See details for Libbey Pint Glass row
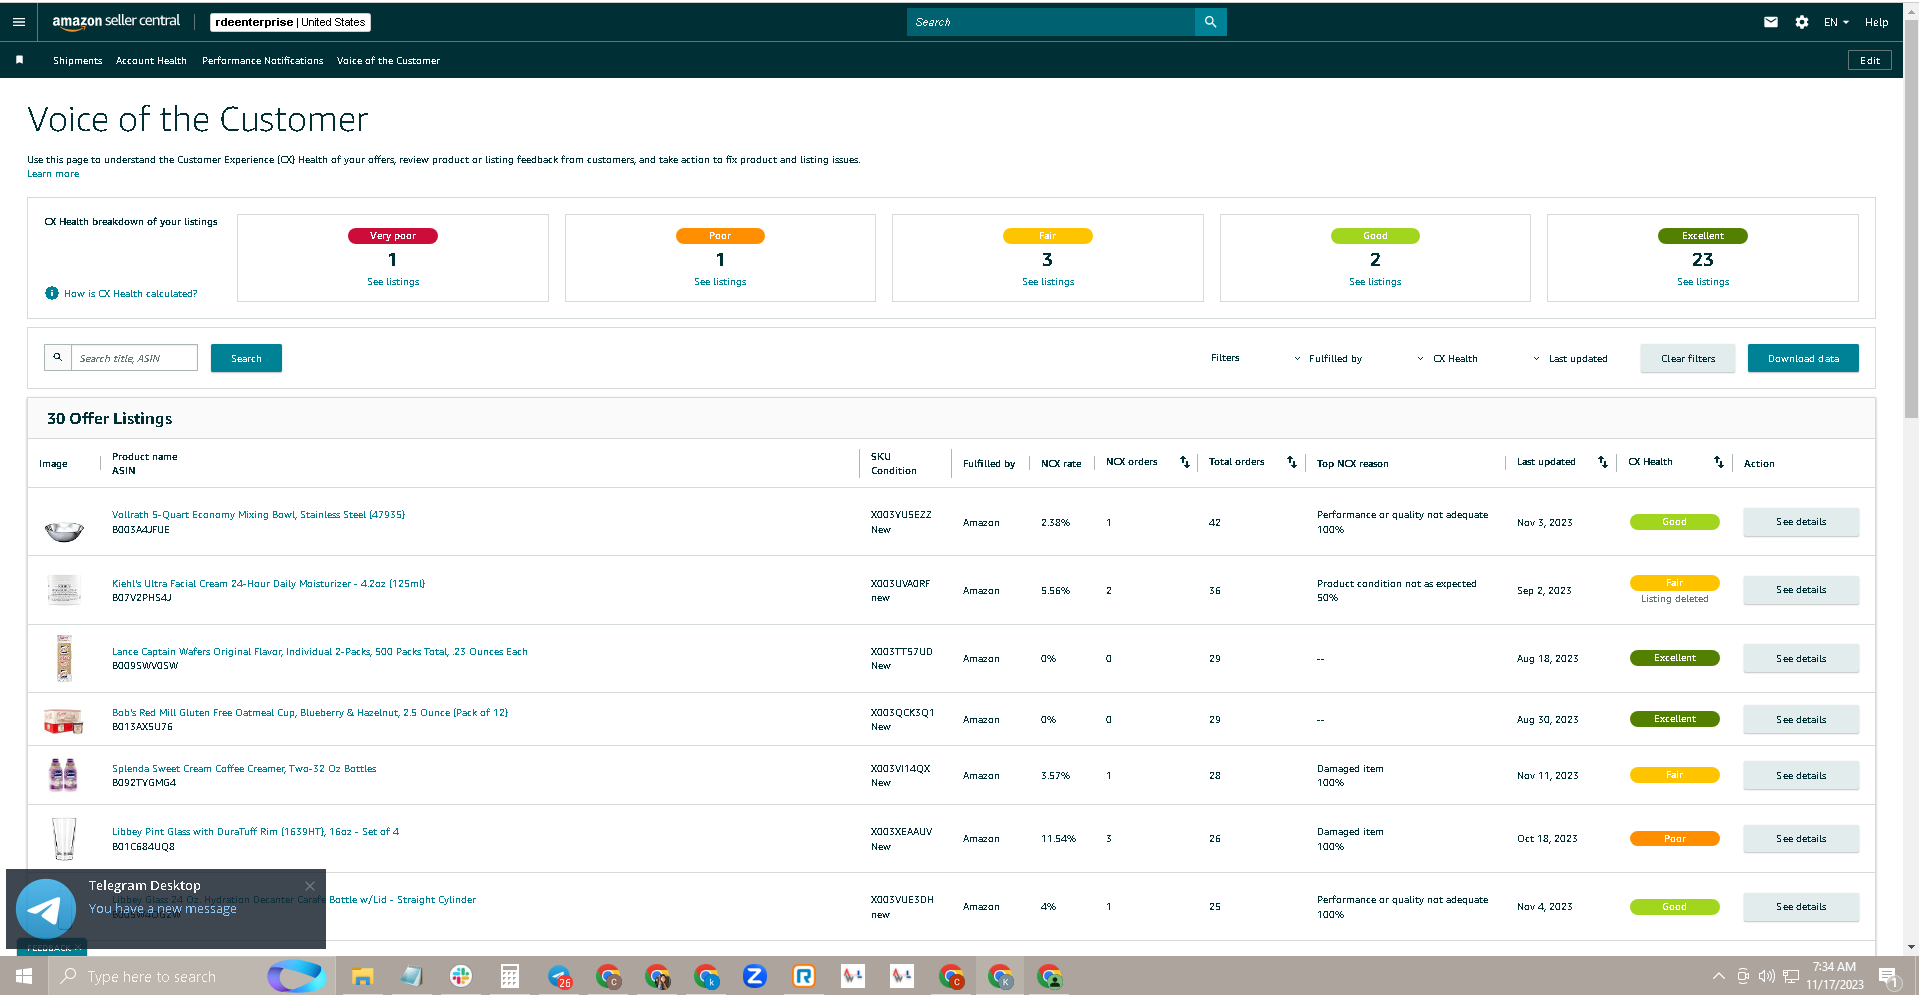Viewport: 1919px width, 995px height. pyautogui.click(x=1801, y=839)
